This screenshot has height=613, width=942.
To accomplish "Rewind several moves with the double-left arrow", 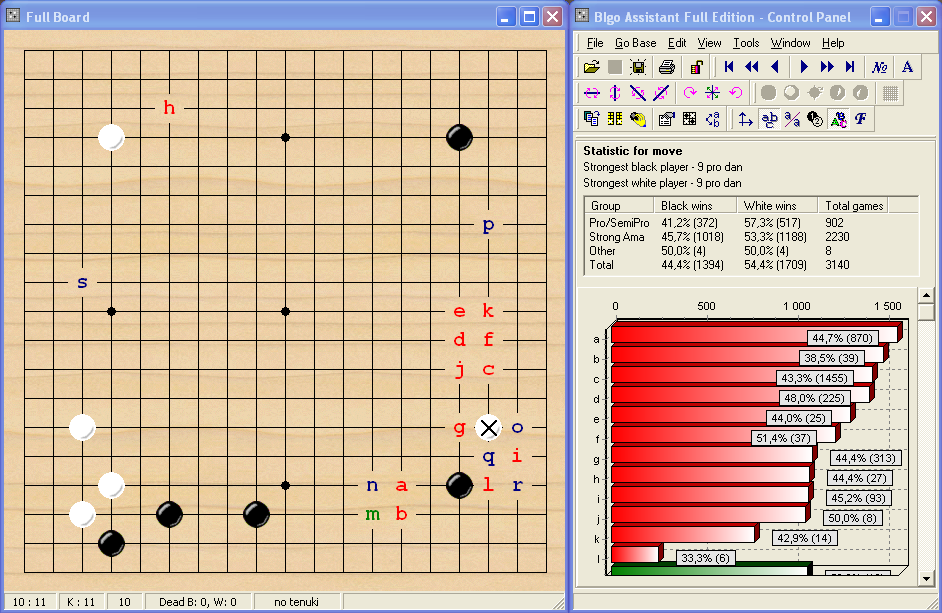I will click(752, 67).
